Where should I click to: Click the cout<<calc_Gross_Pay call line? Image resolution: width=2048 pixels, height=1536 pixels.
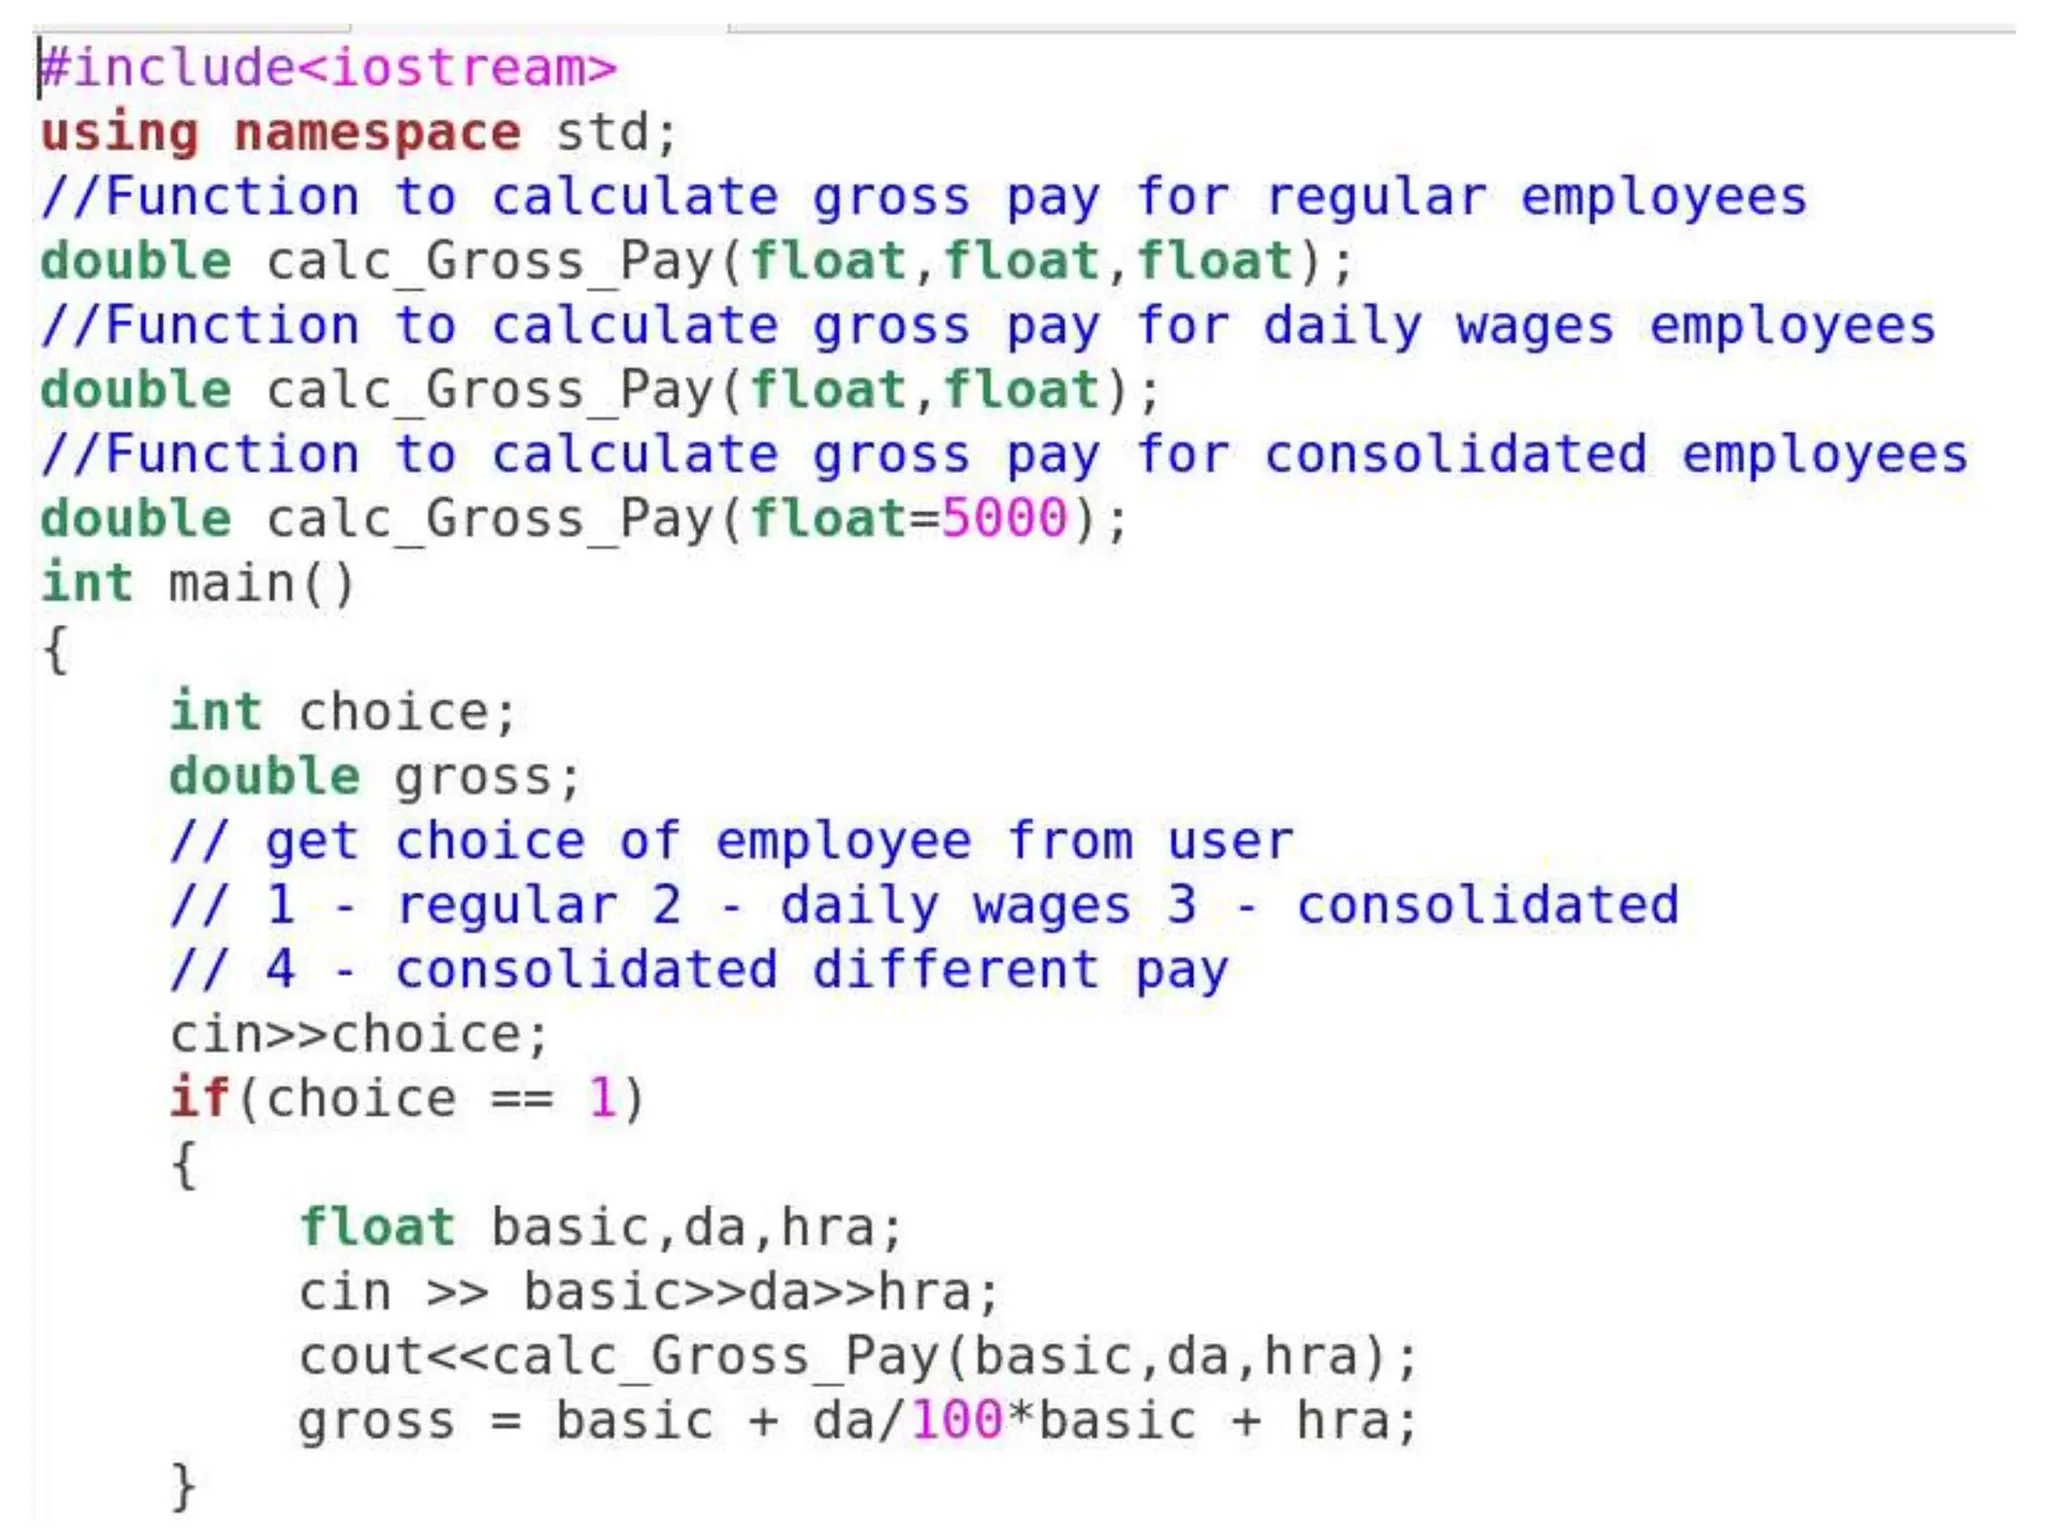point(858,1357)
